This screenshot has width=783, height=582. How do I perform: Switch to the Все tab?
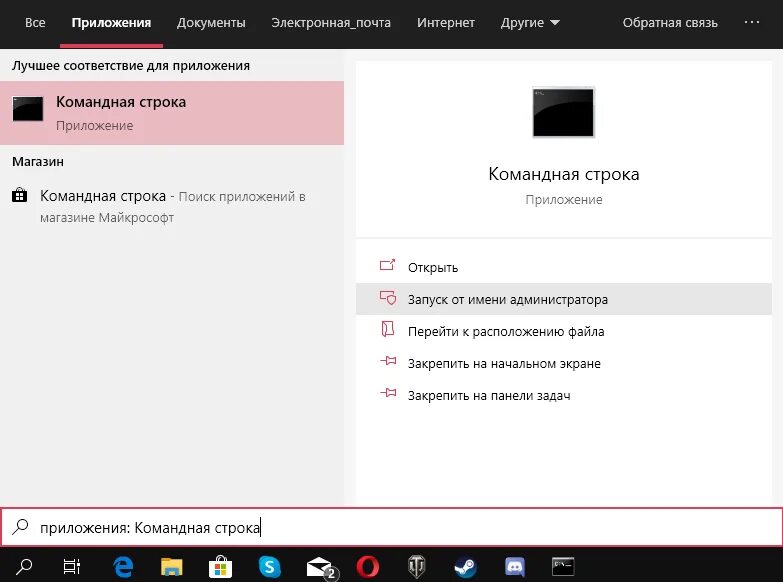click(35, 23)
